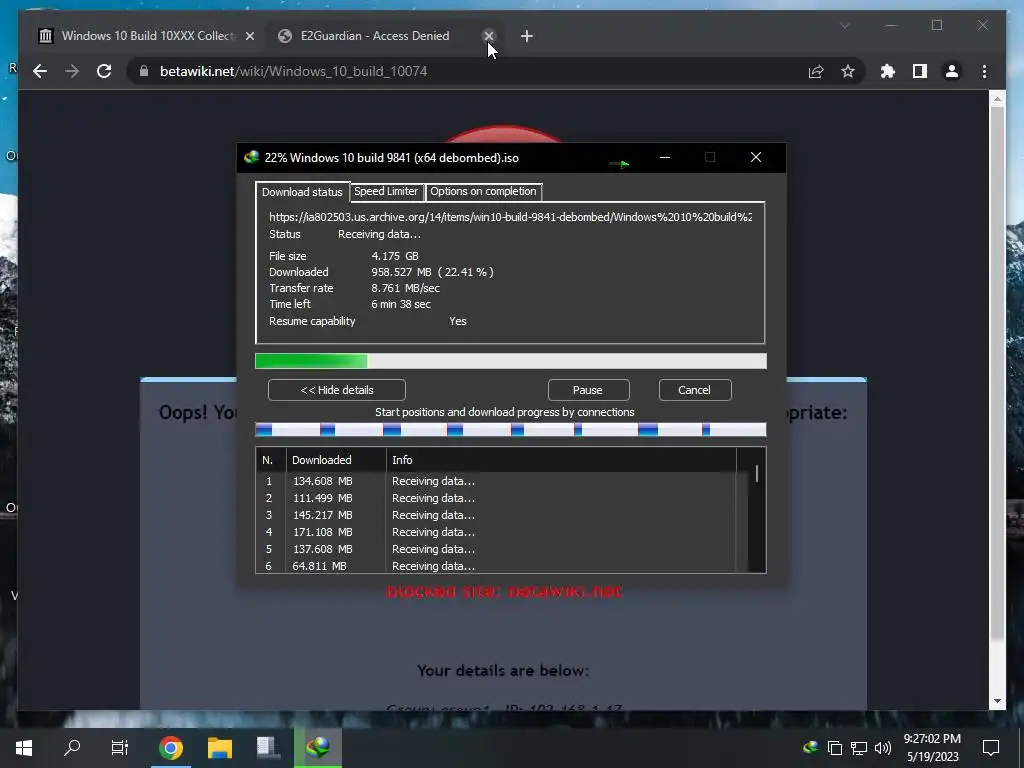Cancel the ISO download
Screen dimensions: 1024x768
pos(694,390)
